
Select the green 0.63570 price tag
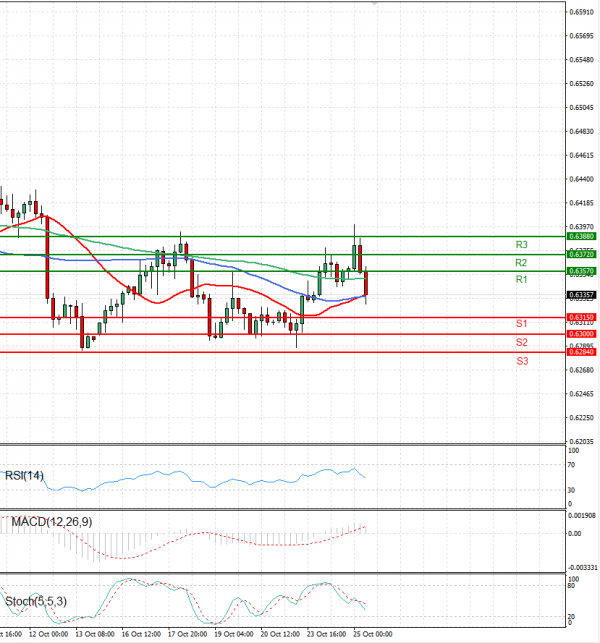click(582, 271)
